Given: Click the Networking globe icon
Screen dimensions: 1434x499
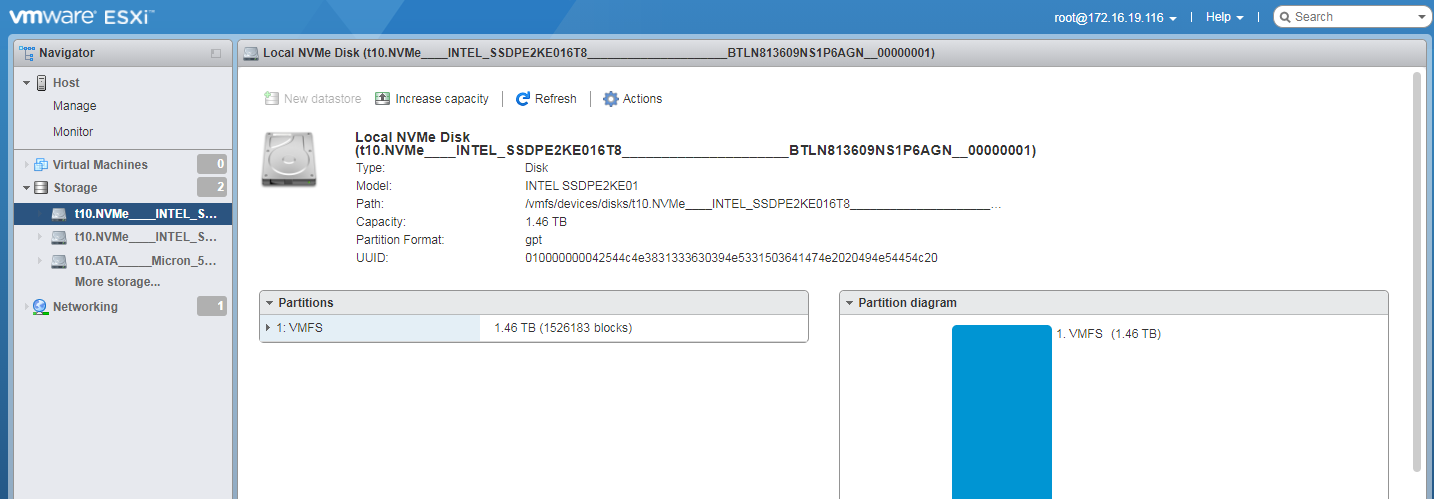Looking at the screenshot, I should (40, 307).
